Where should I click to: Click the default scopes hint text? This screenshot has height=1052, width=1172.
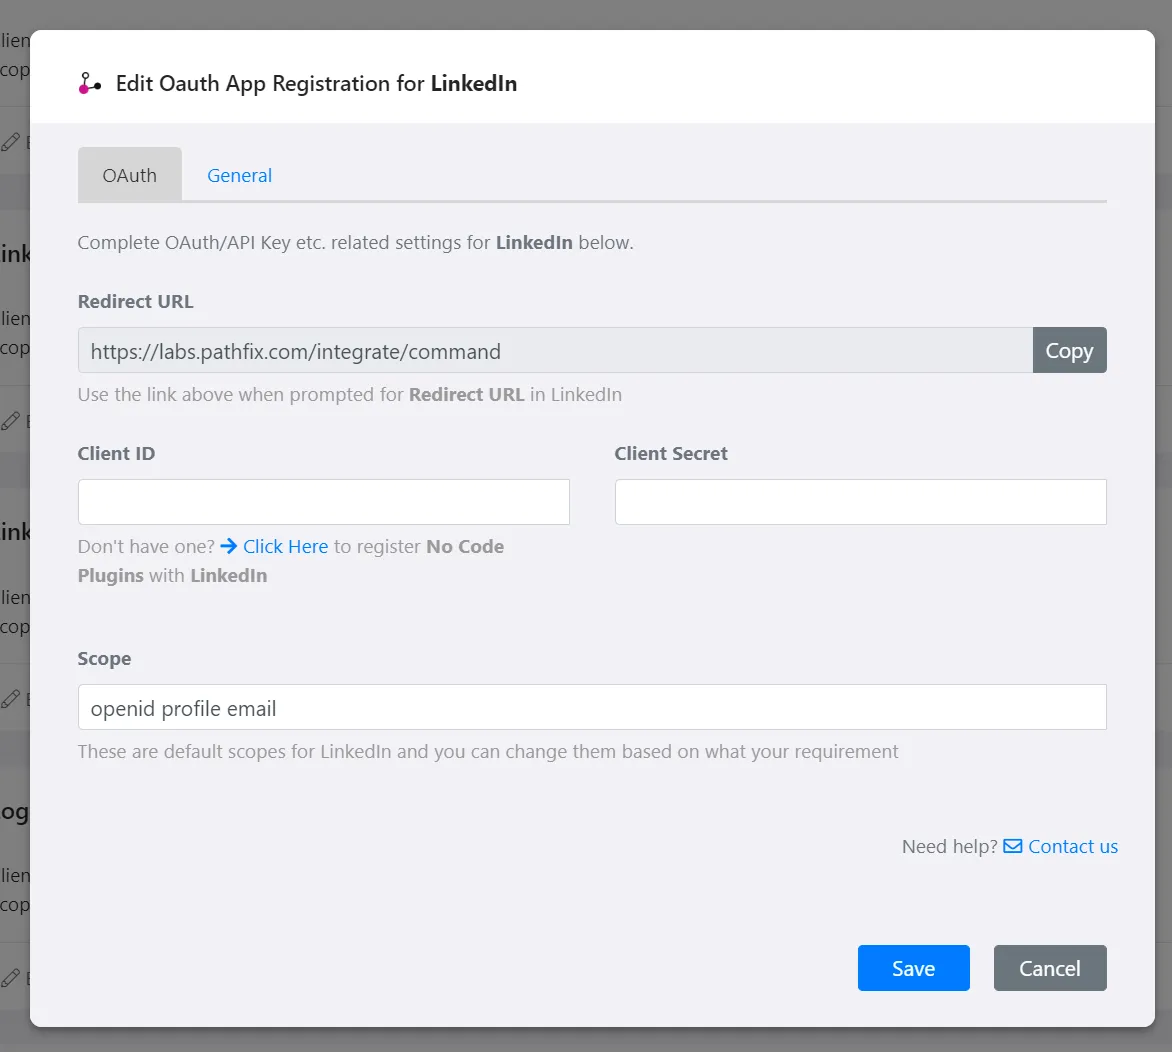[x=488, y=751]
